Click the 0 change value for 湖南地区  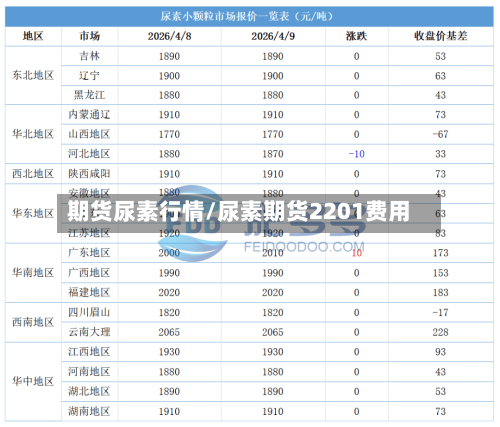(356, 412)
